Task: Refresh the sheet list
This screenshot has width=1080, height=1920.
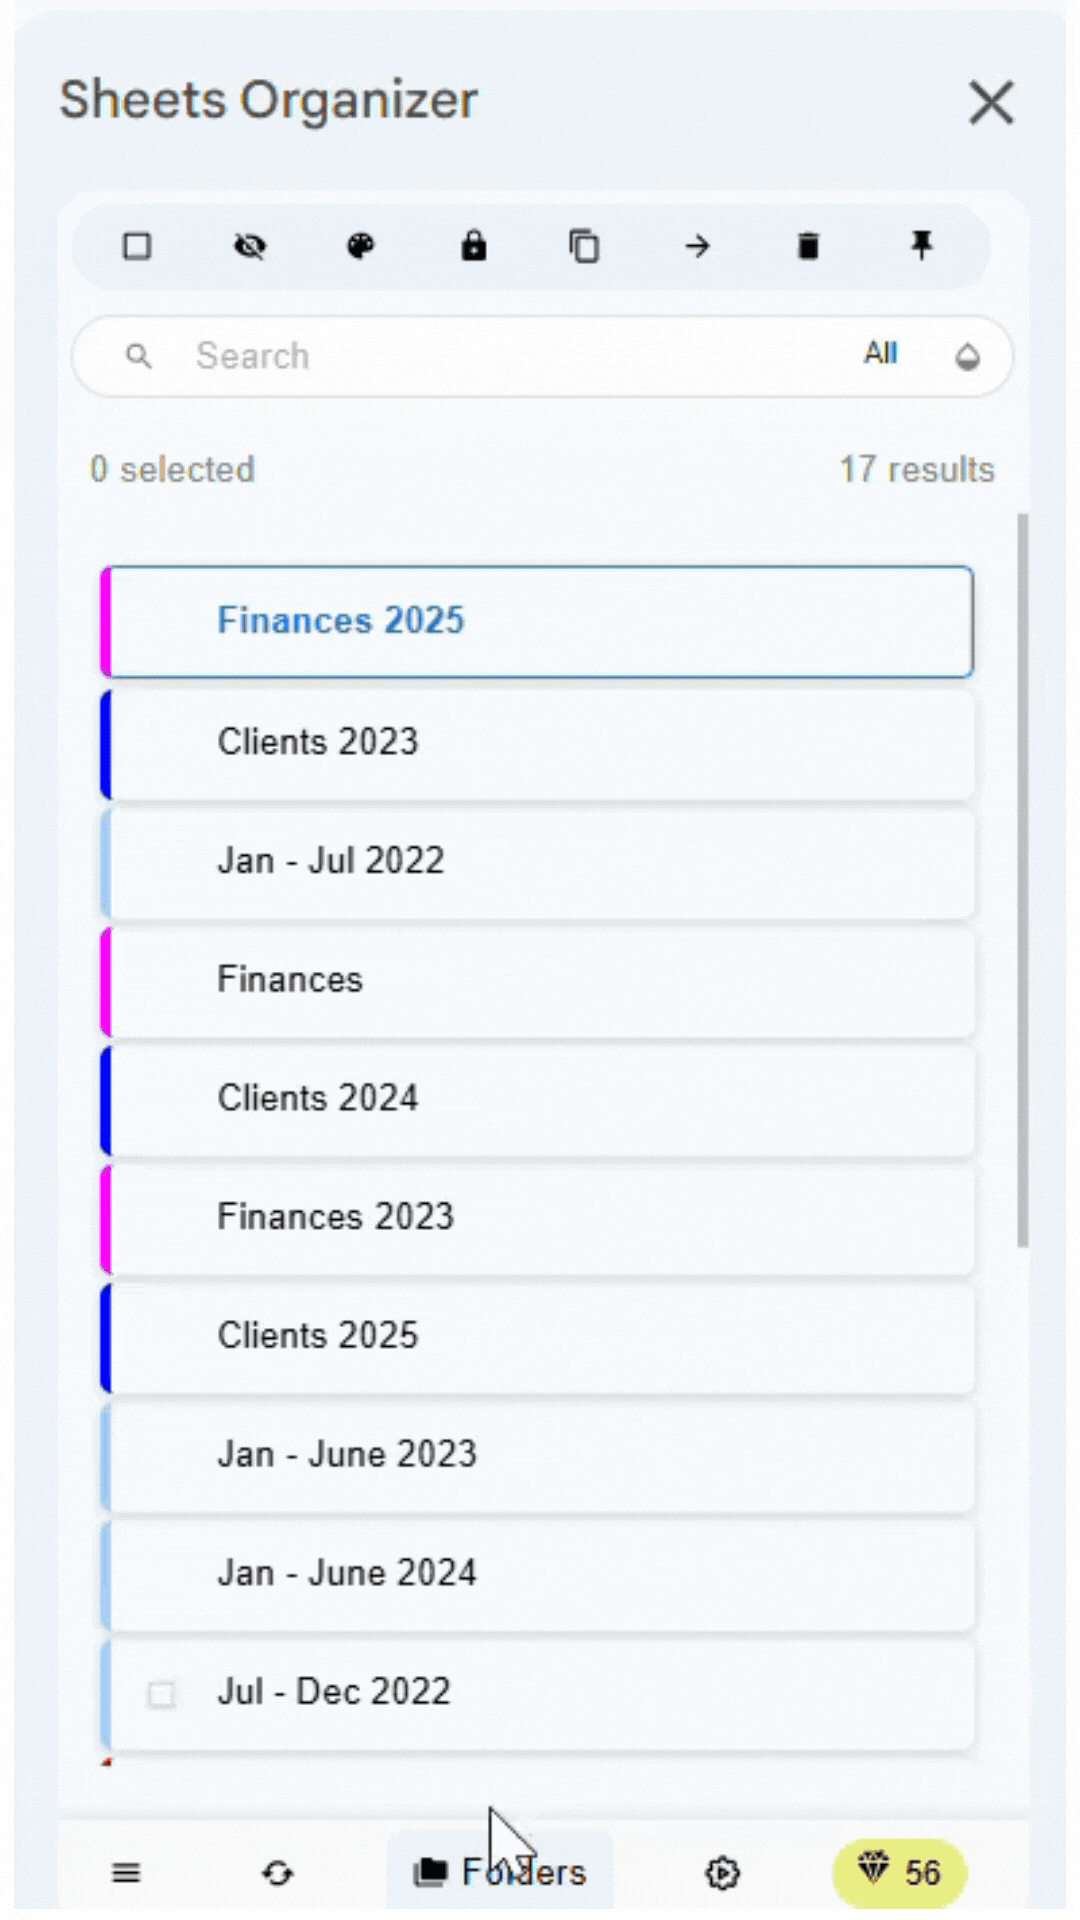Action: [x=278, y=1873]
